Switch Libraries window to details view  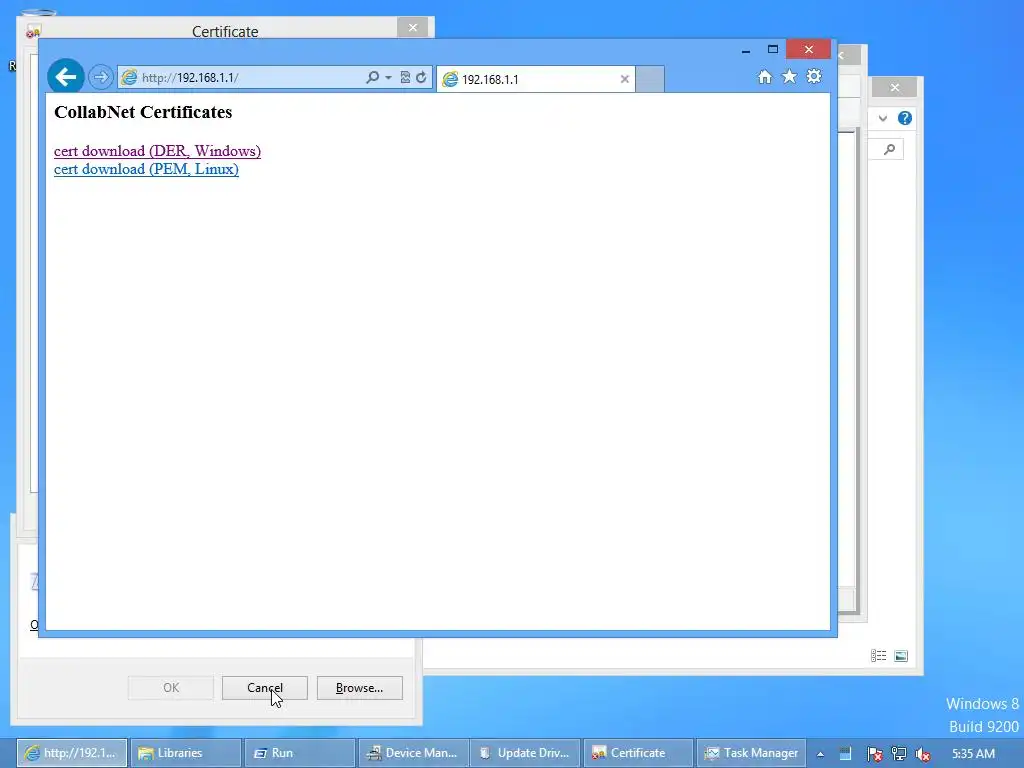(x=878, y=656)
